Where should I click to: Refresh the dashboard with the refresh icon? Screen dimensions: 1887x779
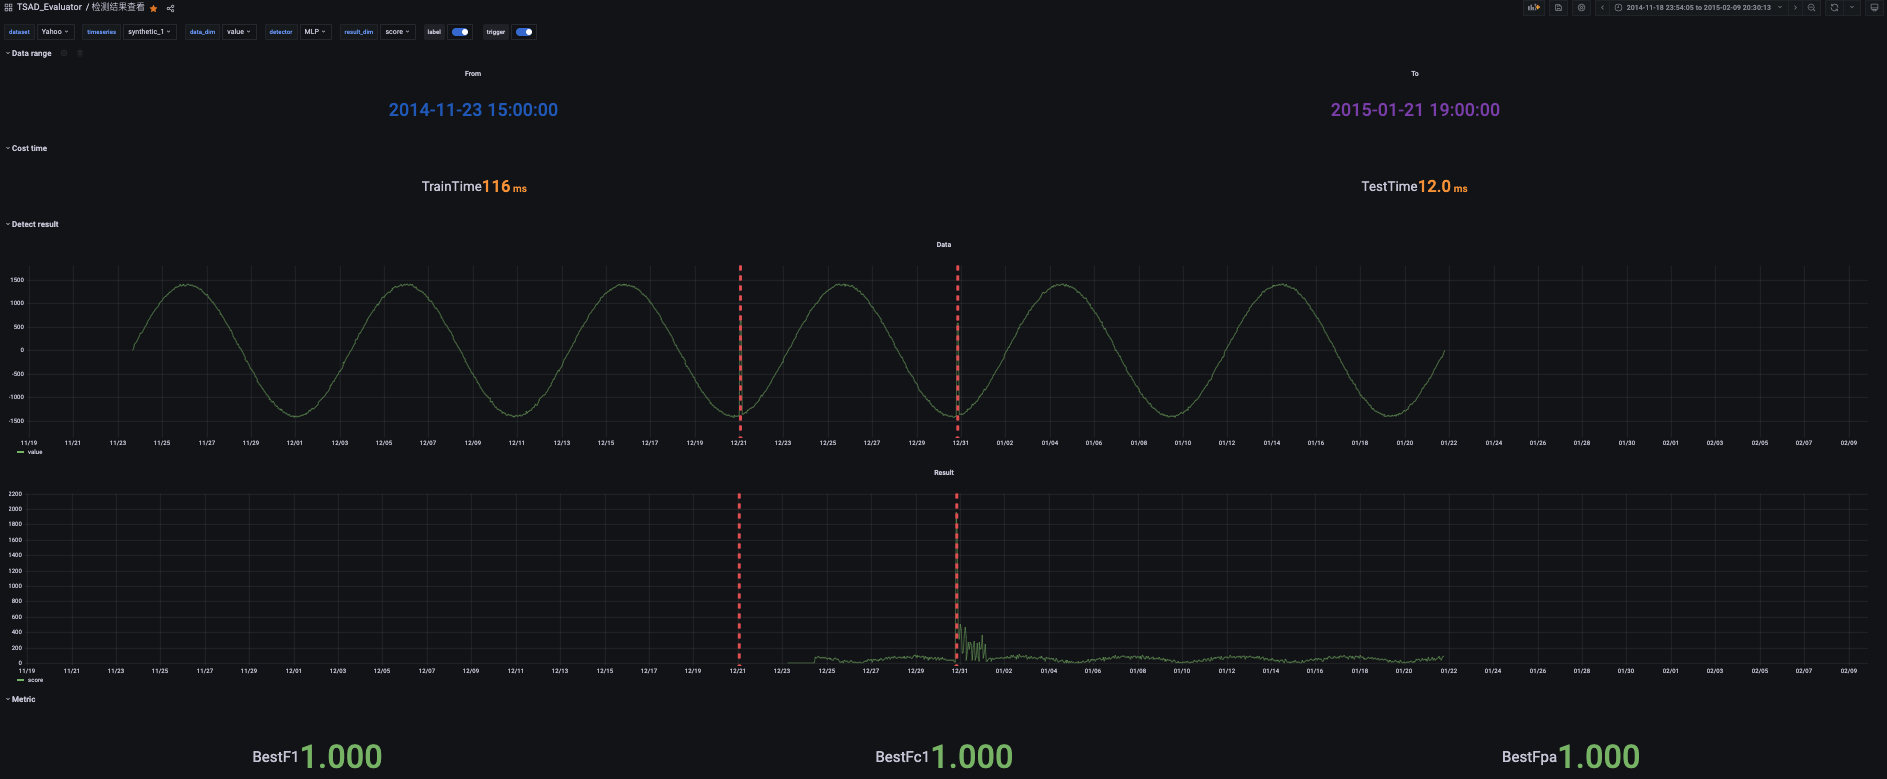tap(1834, 7)
